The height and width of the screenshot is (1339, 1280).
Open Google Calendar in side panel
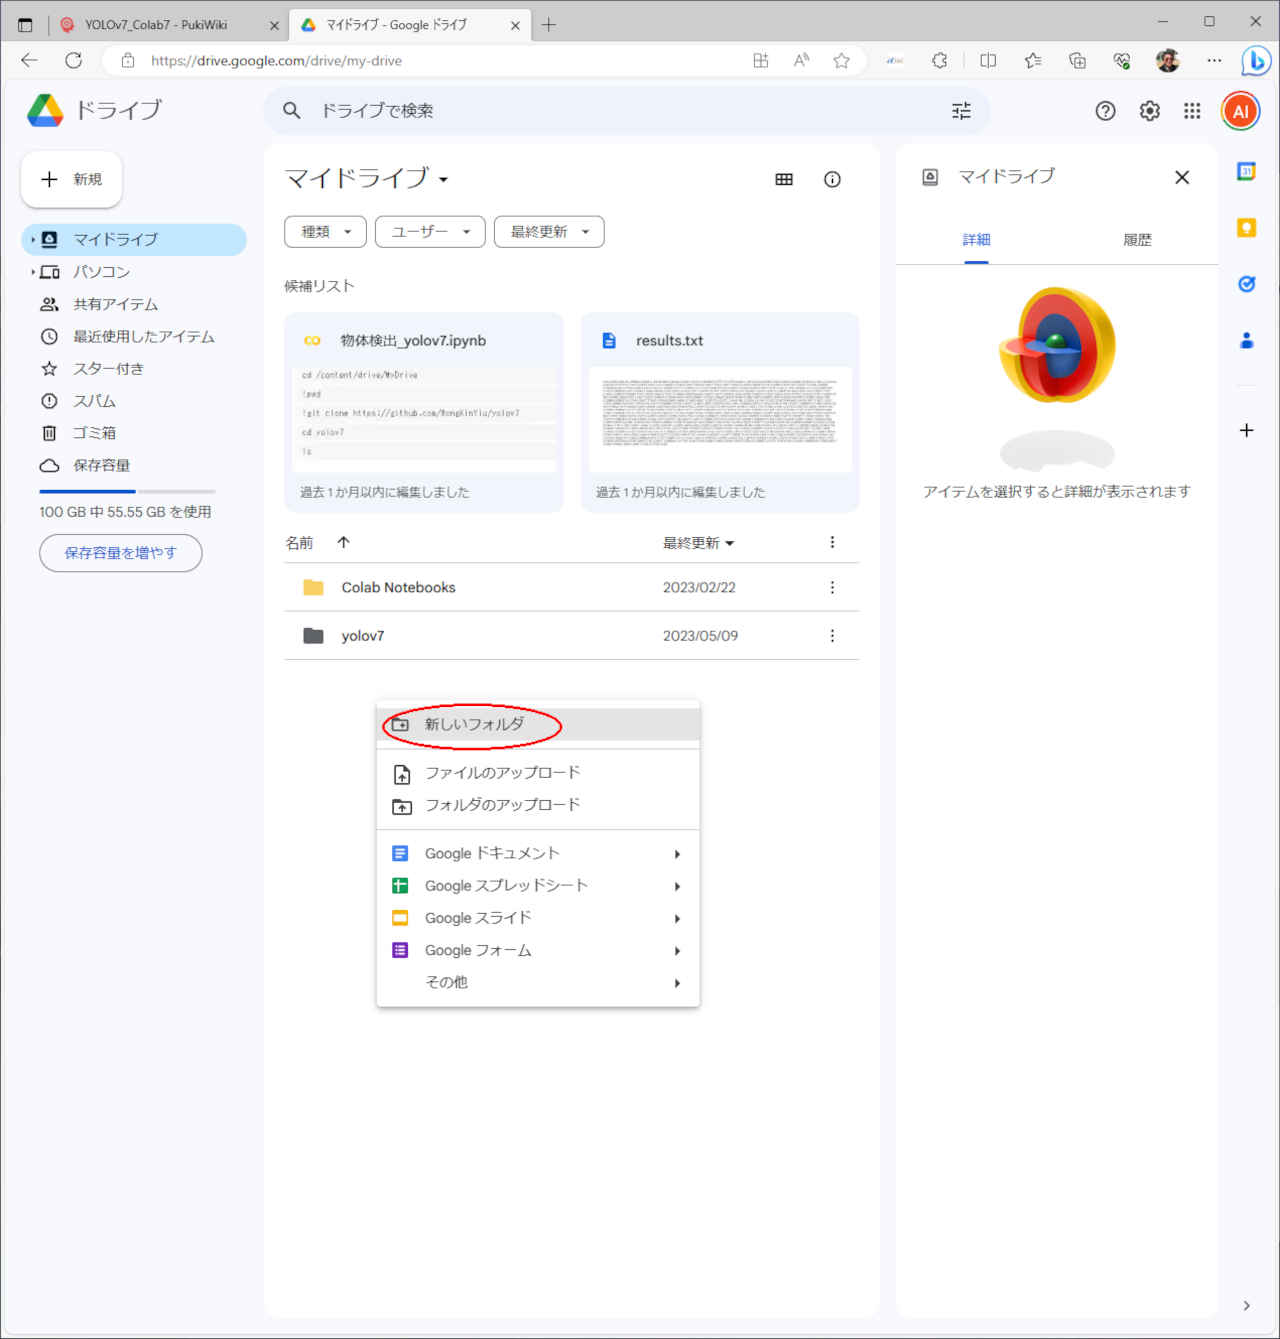1246,172
